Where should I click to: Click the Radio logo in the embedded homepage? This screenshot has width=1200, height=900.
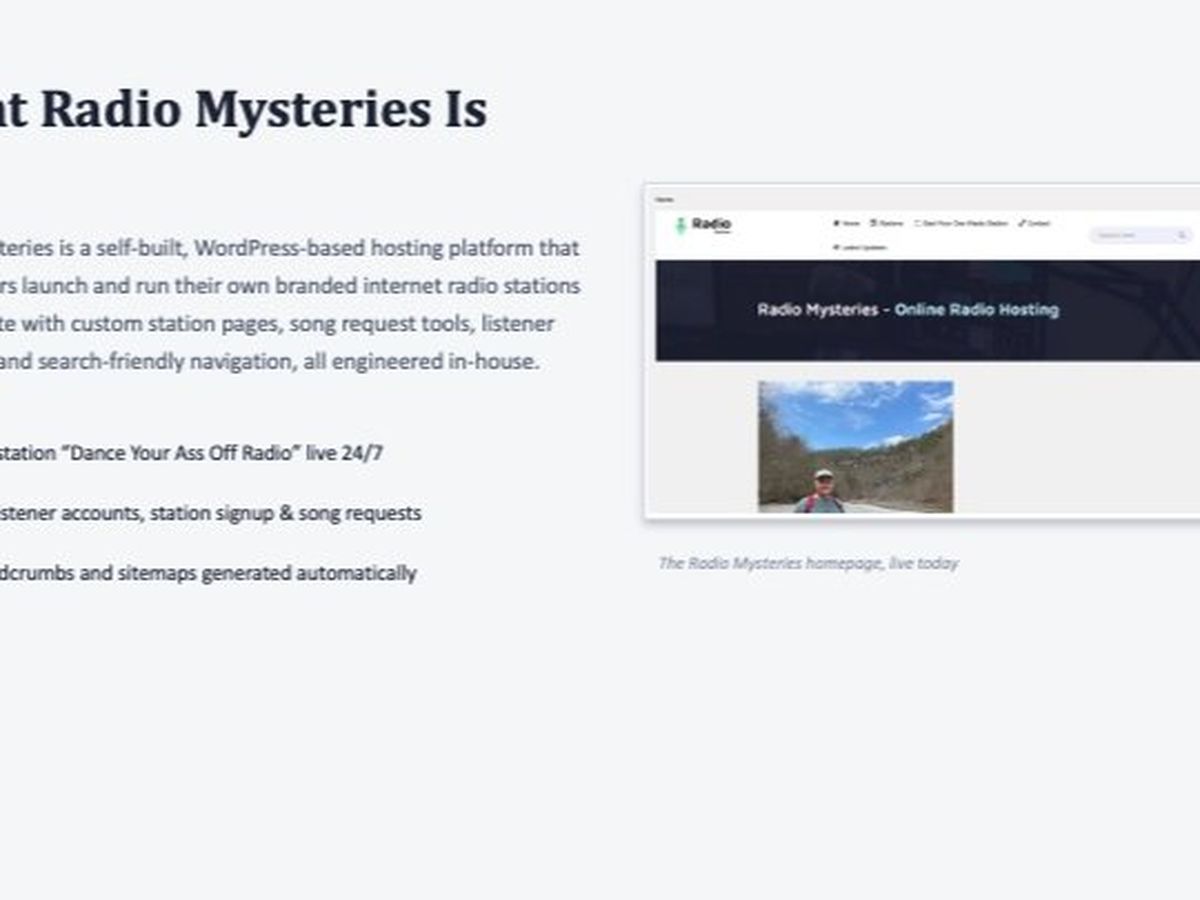click(x=704, y=226)
